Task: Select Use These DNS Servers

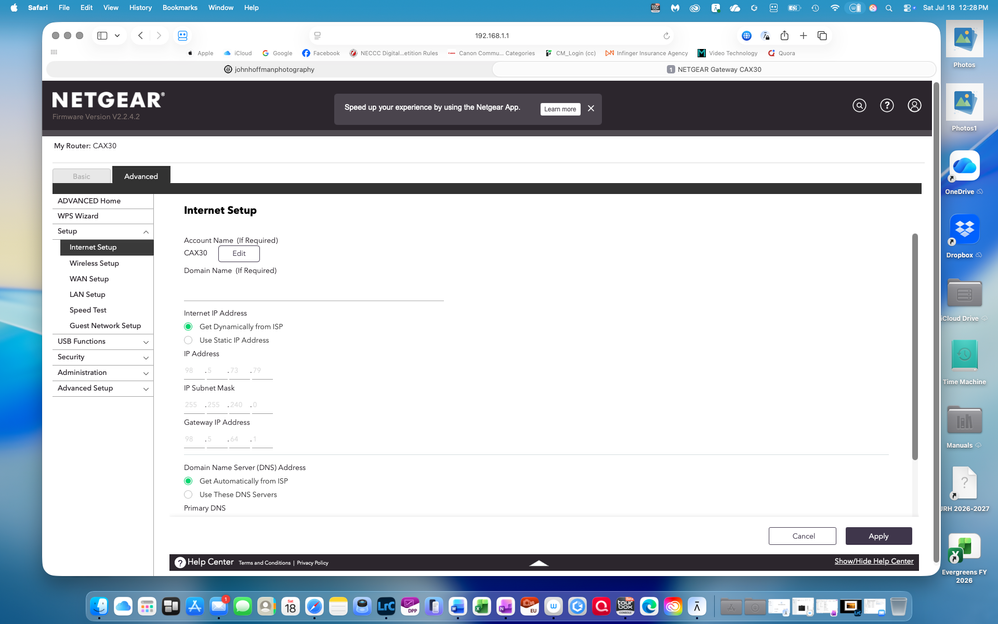Action: 188,494
